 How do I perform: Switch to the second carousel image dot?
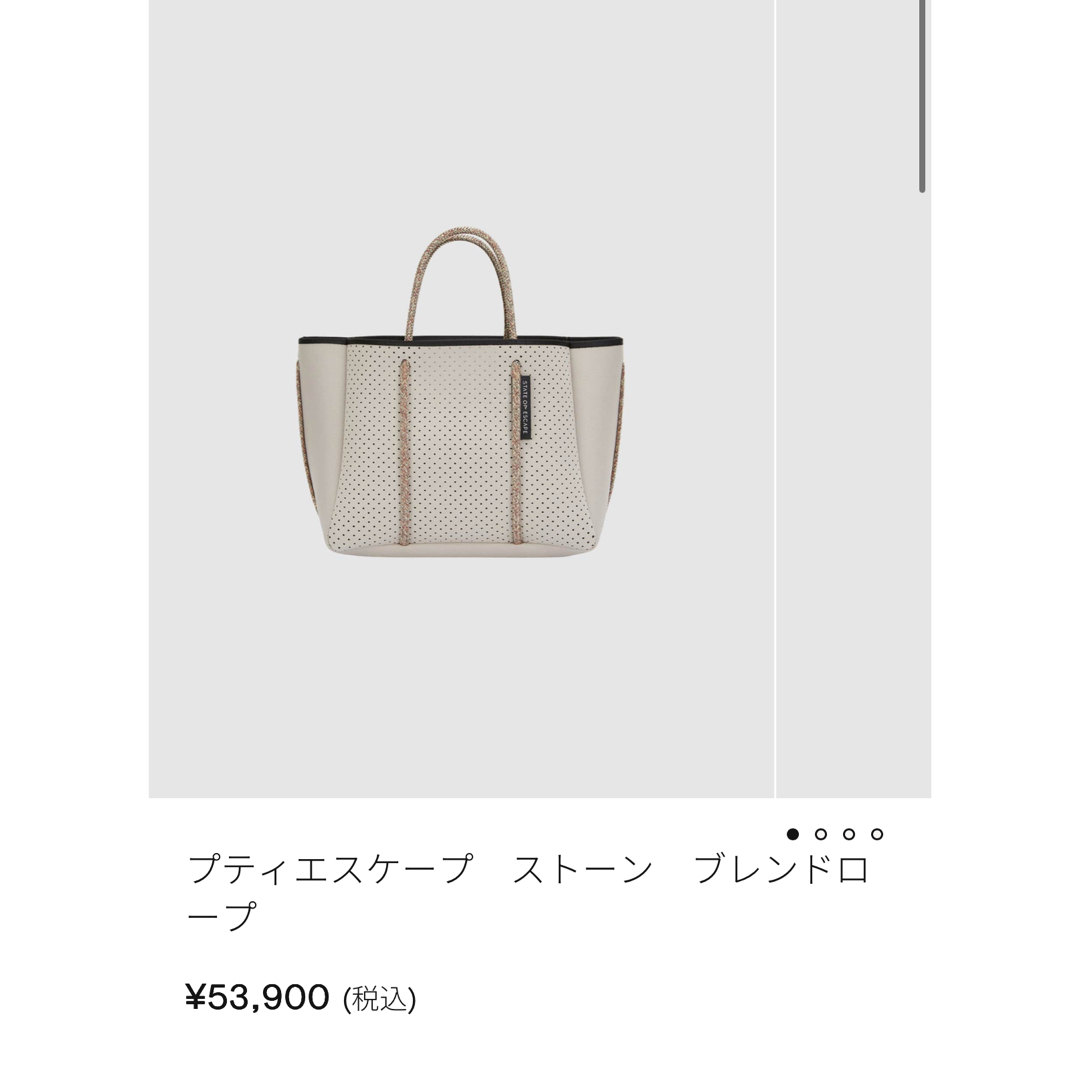820,834
